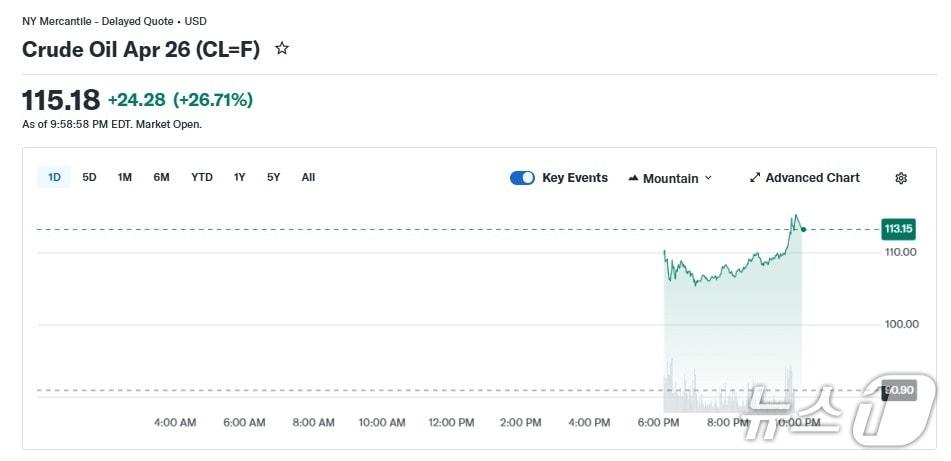
Task: Click the Crude Oil Apr 26 title
Action: tap(141, 49)
